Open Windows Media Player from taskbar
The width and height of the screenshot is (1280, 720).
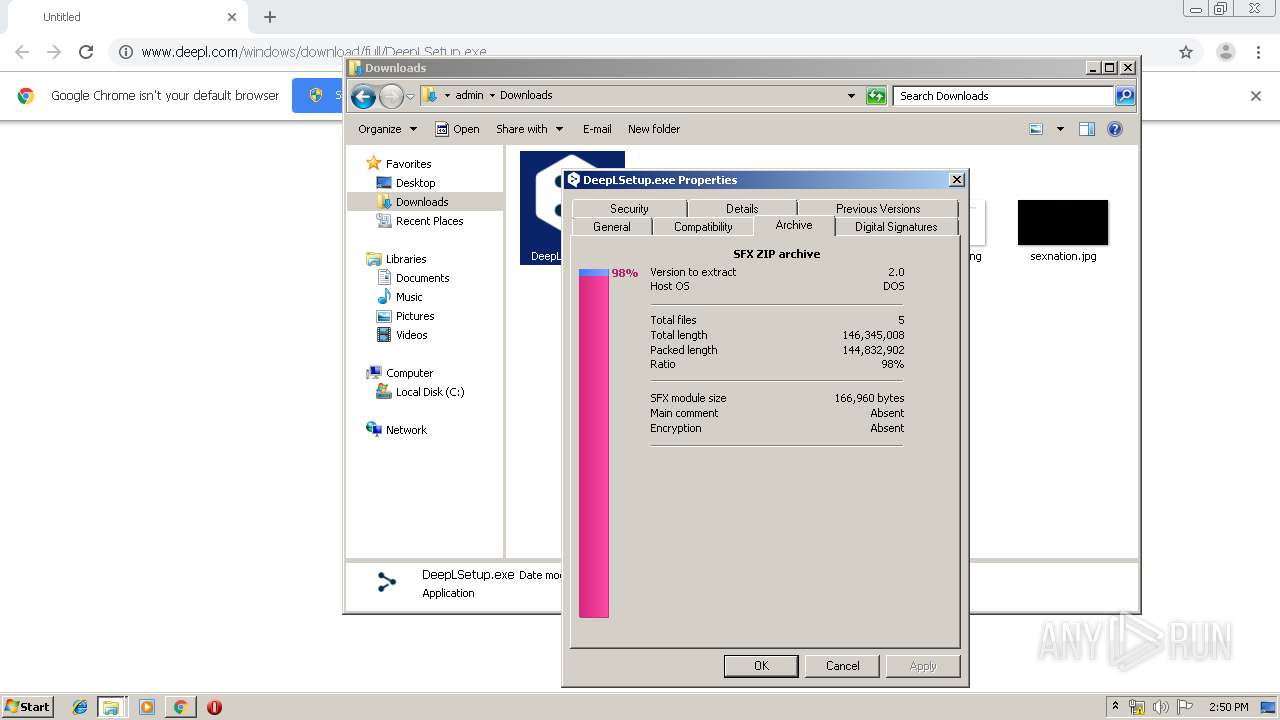[x=147, y=707]
